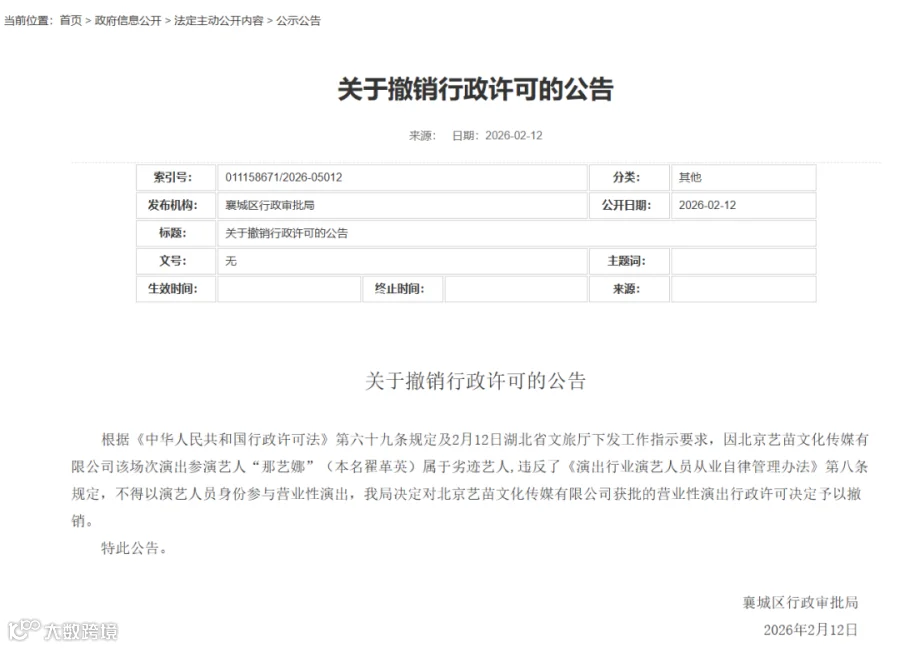Click the page title 关于撤销行政许可的公告
Image resolution: width=900 pixels, height=648 pixels.
[478, 88]
